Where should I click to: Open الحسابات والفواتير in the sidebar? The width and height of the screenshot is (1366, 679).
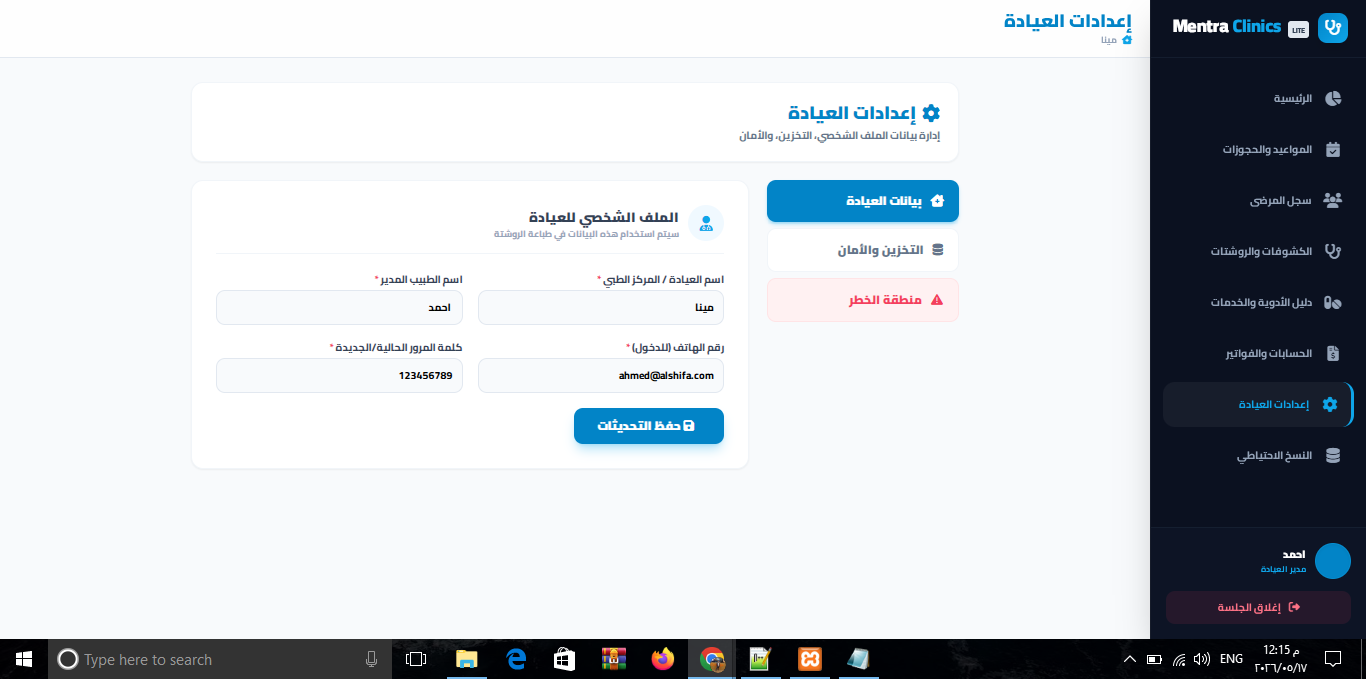click(1257, 353)
